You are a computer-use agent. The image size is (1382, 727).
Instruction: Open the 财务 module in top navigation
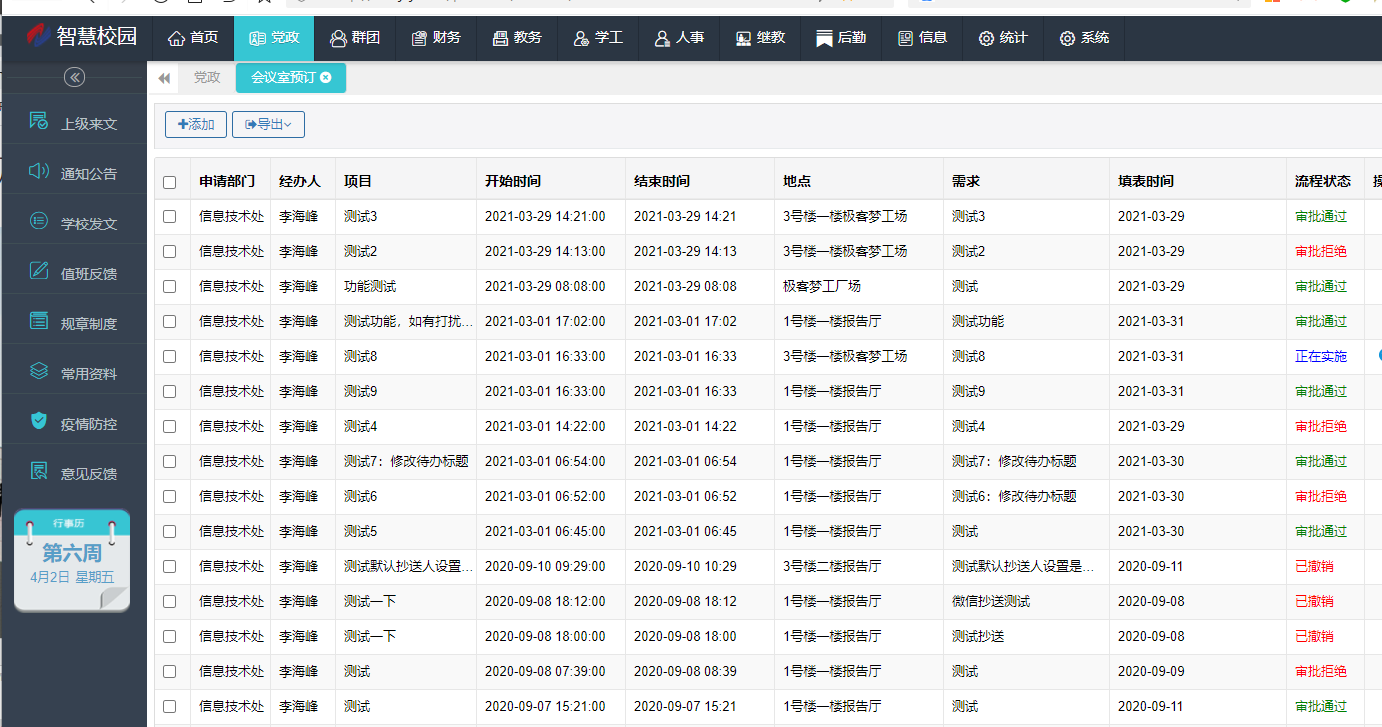click(435, 38)
